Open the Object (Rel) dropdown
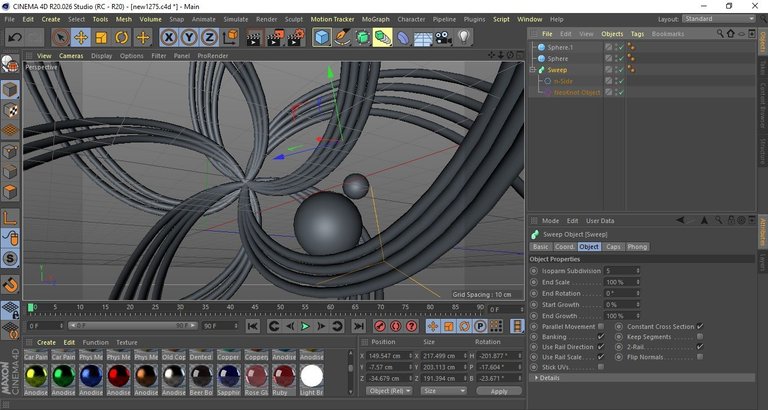The image size is (768, 410). (x=389, y=391)
